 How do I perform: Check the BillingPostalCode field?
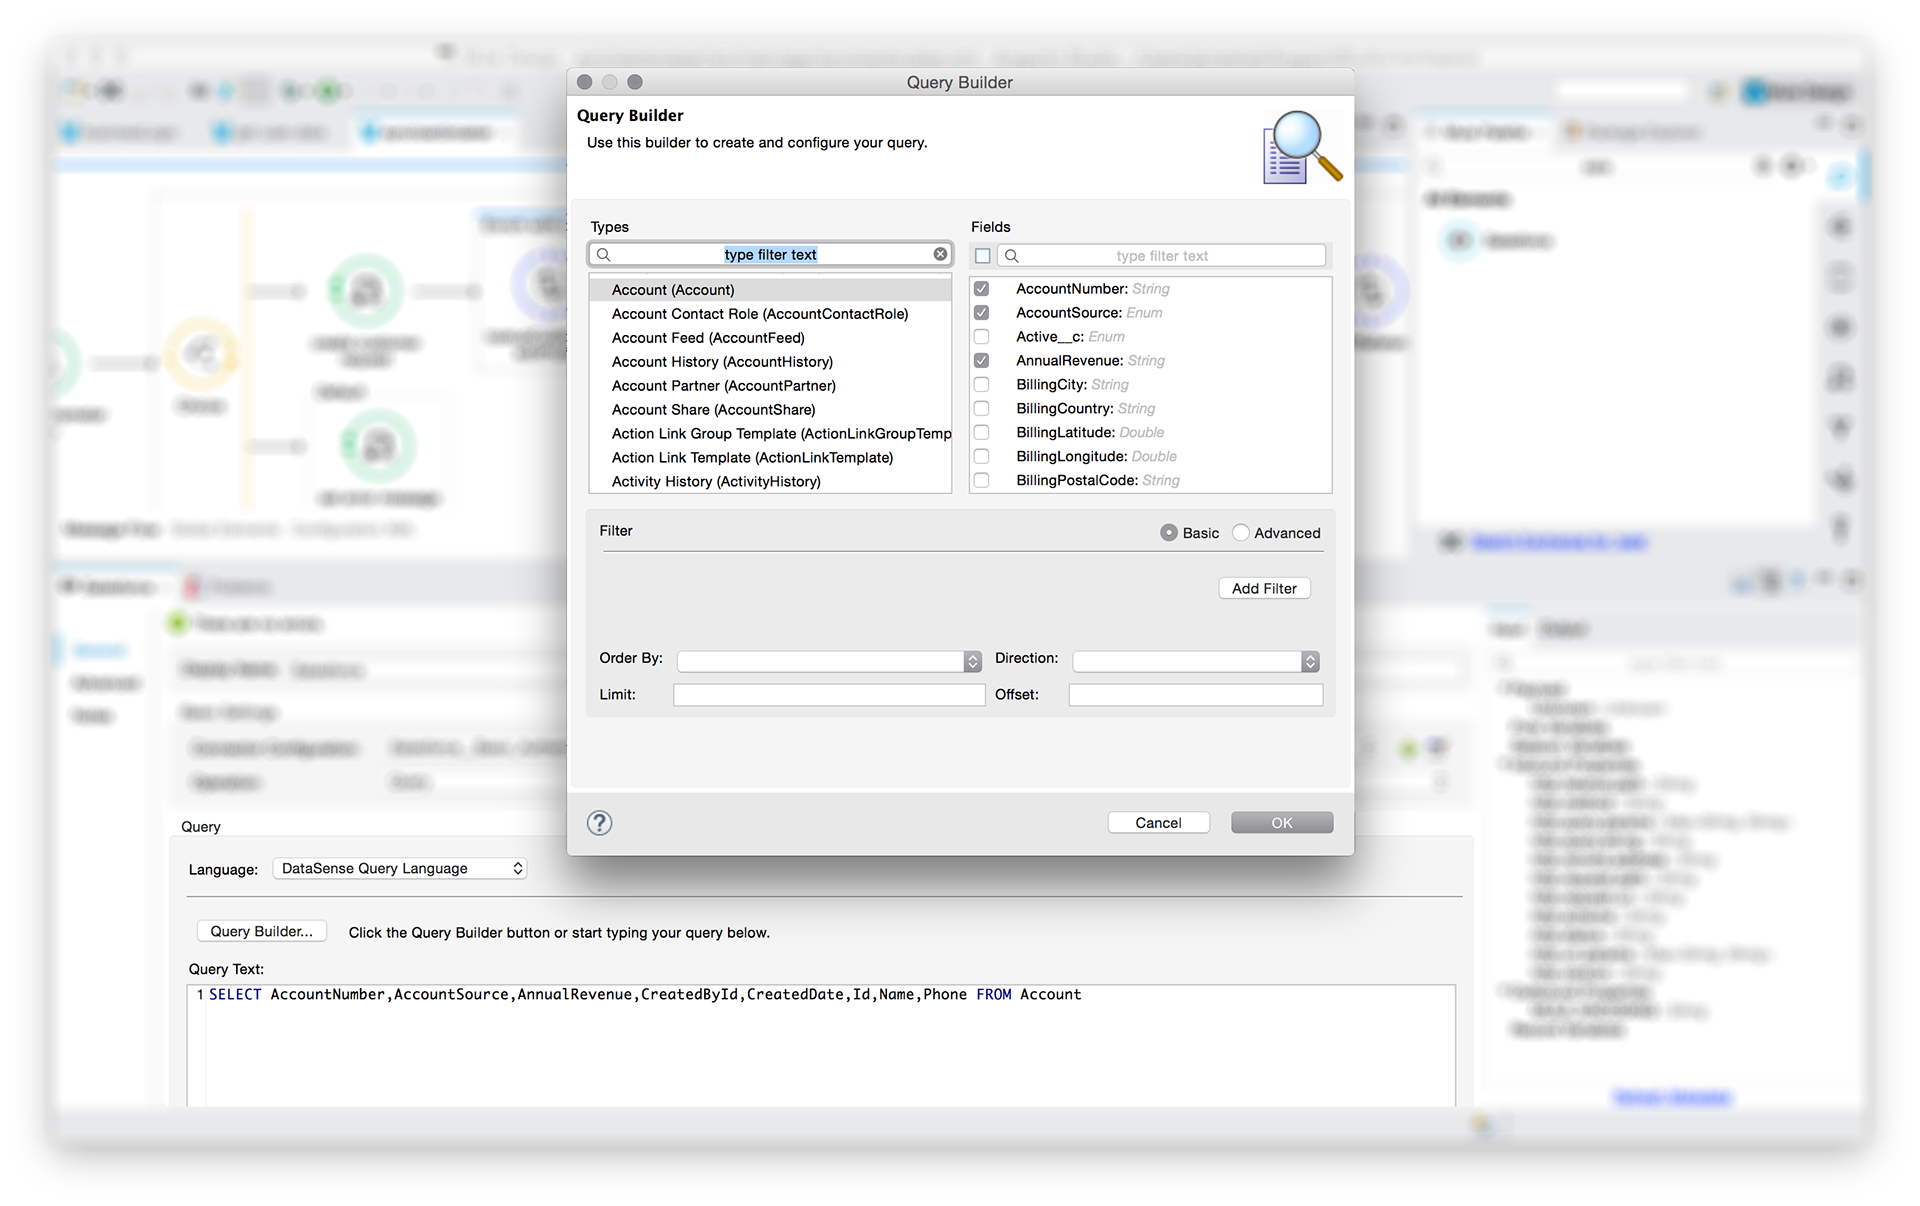pyautogui.click(x=982, y=481)
